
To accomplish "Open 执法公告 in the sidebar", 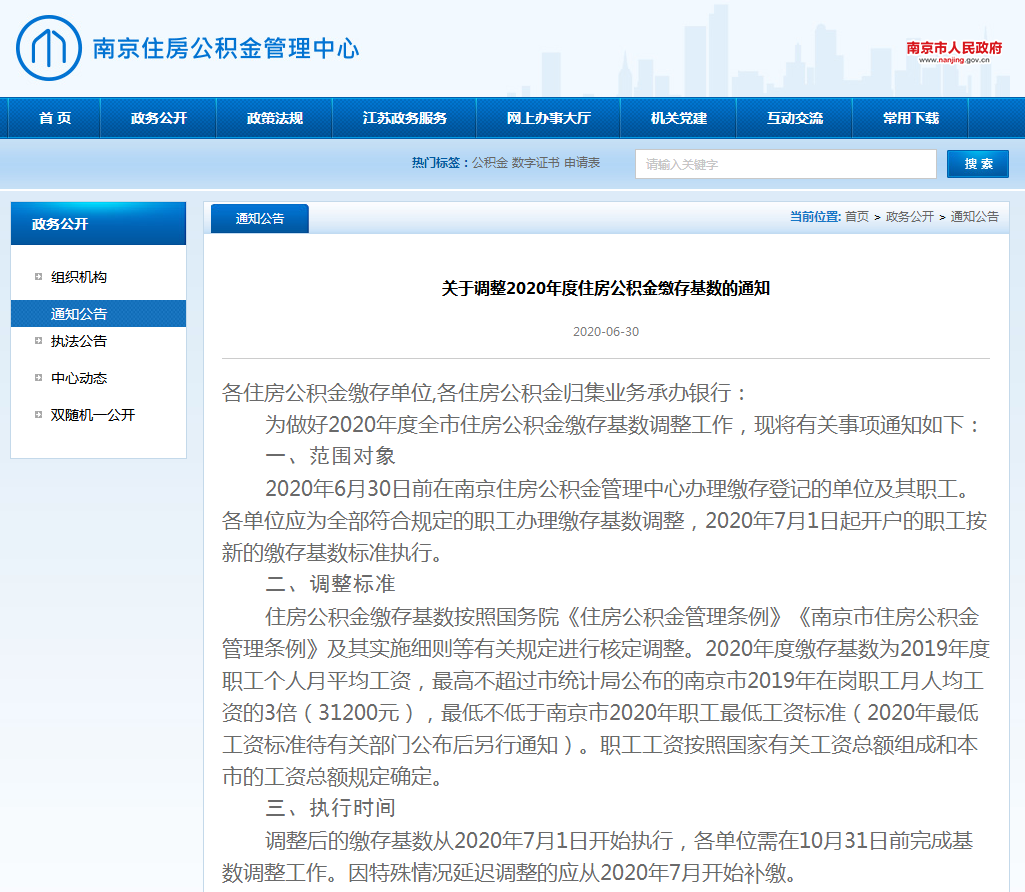I will click(79, 341).
